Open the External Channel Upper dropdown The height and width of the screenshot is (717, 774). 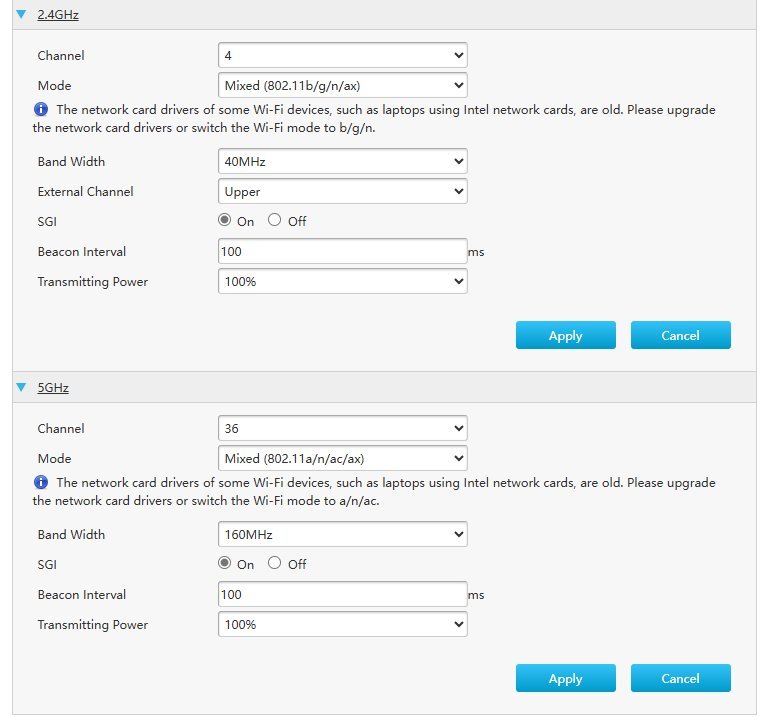(x=342, y=191)
